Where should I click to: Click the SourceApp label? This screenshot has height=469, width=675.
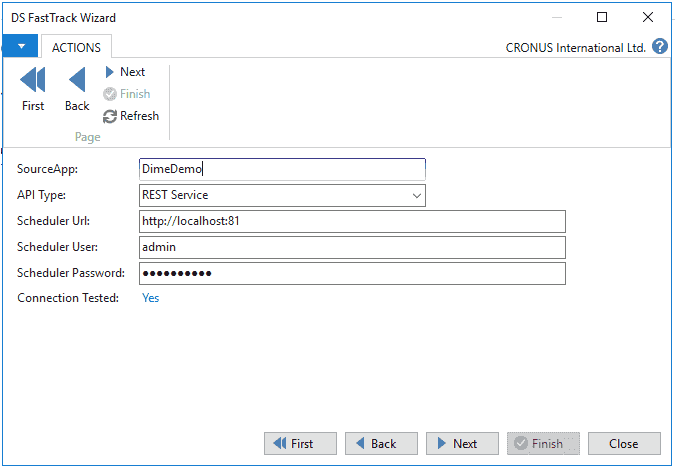tap(47, 169)
